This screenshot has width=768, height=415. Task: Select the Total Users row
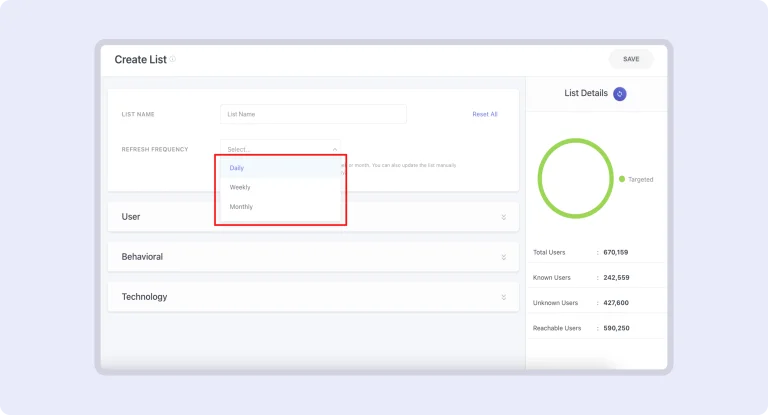pyautogui.click(x=595, y=252)
